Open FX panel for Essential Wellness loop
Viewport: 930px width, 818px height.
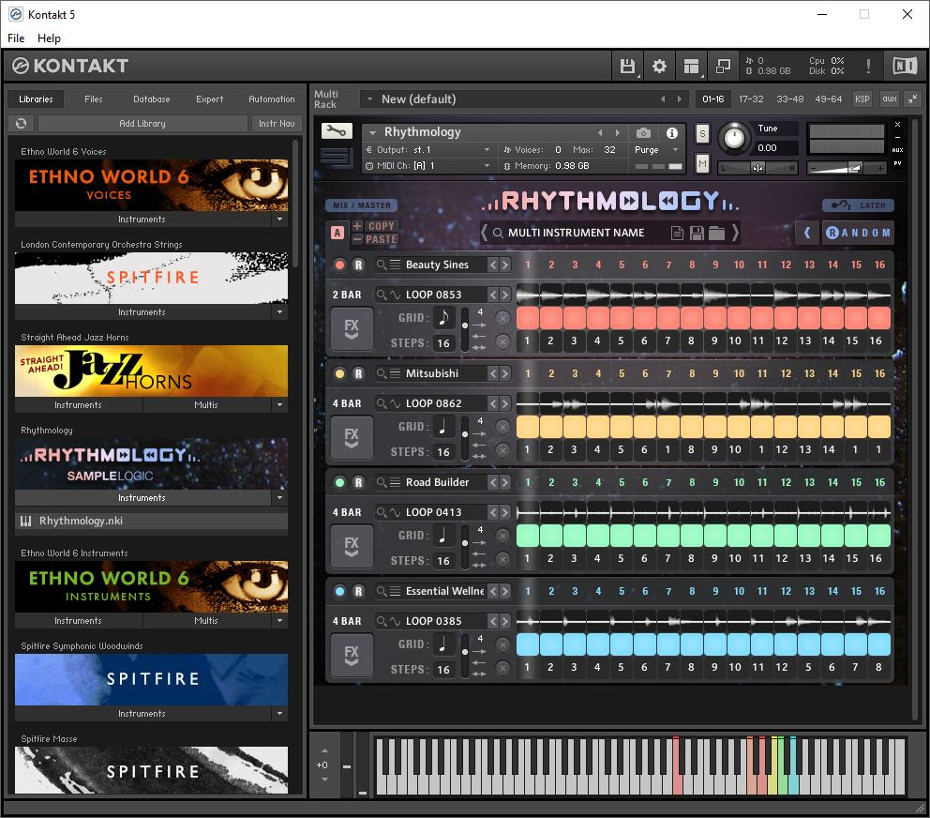[352, 655]
